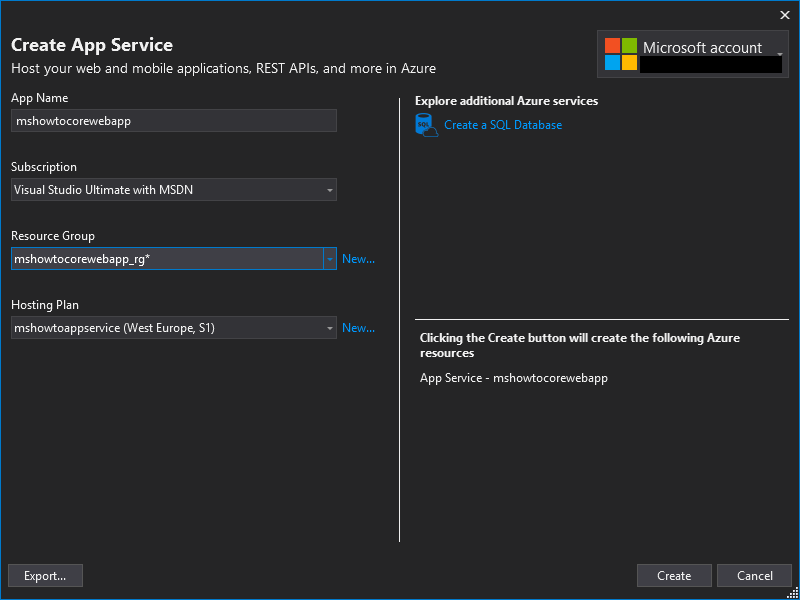Cancel the App Service creation
This screenshot has width=800, height=600.
tap(754, 576)
